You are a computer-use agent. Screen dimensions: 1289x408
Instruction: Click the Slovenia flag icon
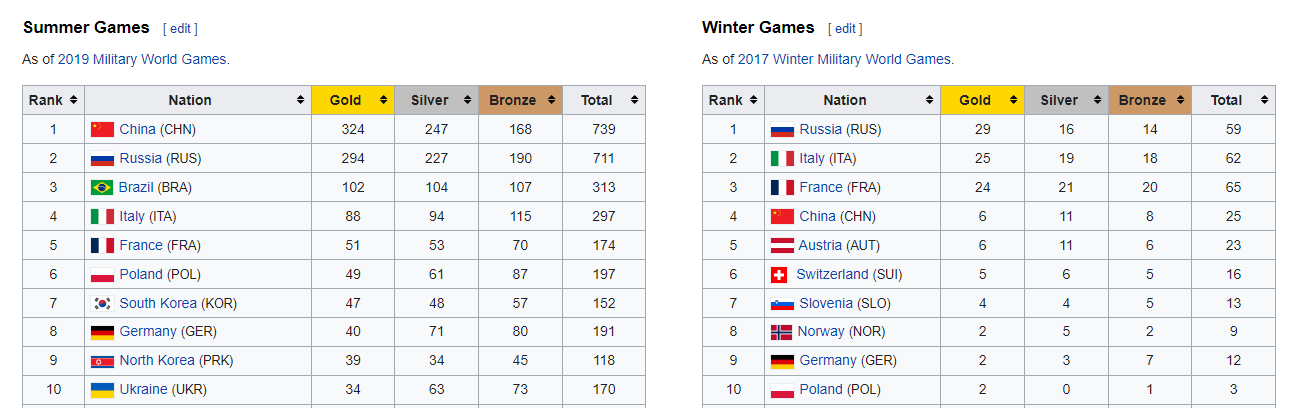781,303
